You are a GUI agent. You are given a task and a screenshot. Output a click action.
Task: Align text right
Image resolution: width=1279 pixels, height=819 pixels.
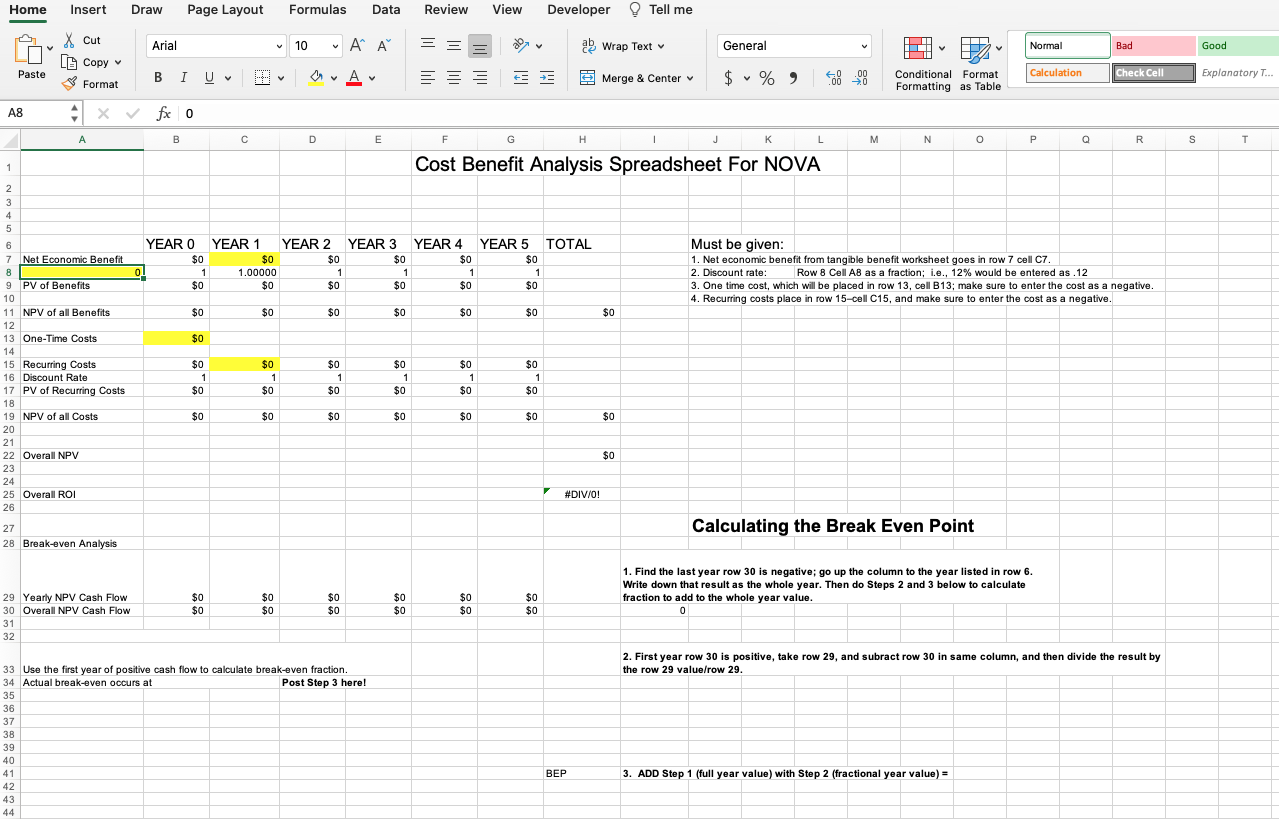click(x=480, y=78)
